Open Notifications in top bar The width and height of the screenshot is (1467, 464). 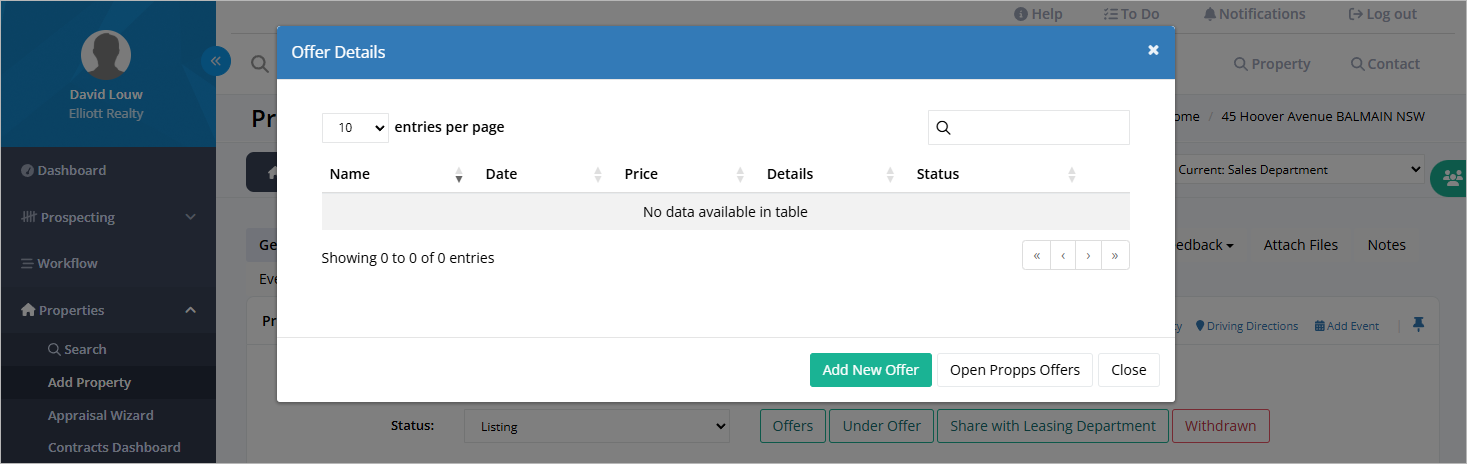click(x=1254, y=14)
